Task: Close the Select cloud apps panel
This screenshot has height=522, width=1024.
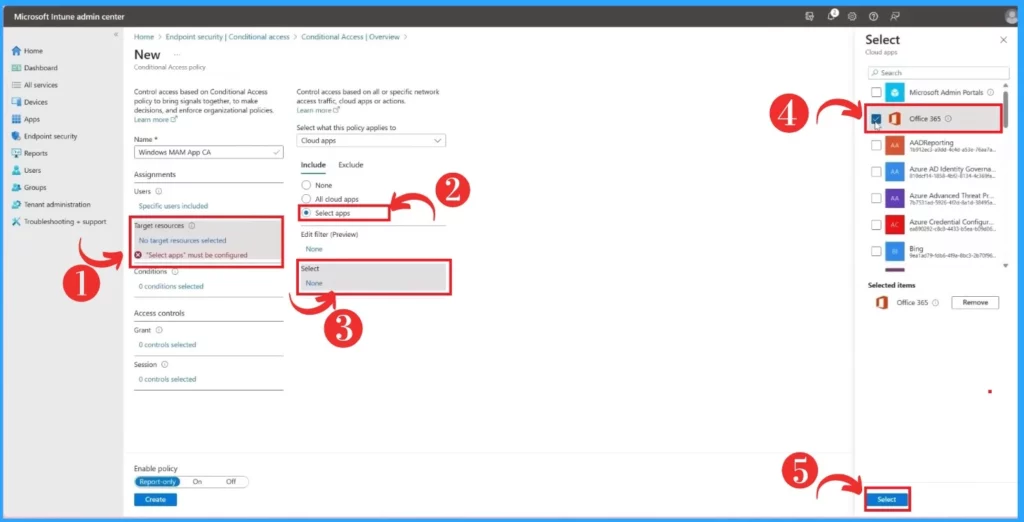Action: pos(1003,40)
